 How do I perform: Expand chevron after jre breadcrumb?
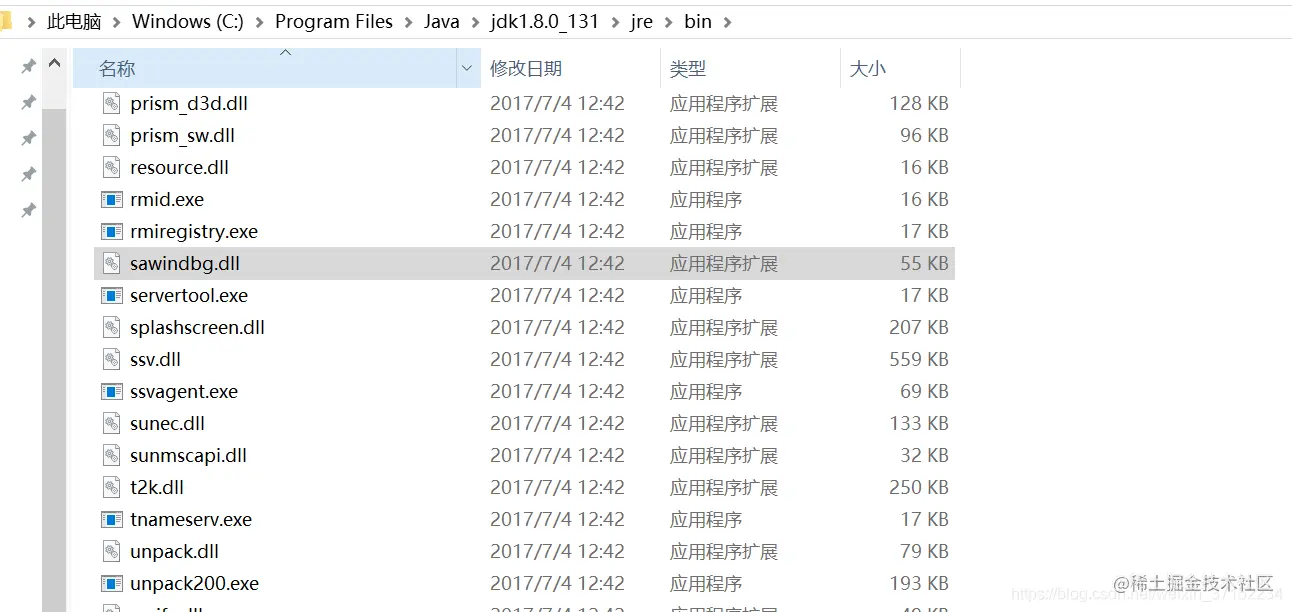pos(668,22)
